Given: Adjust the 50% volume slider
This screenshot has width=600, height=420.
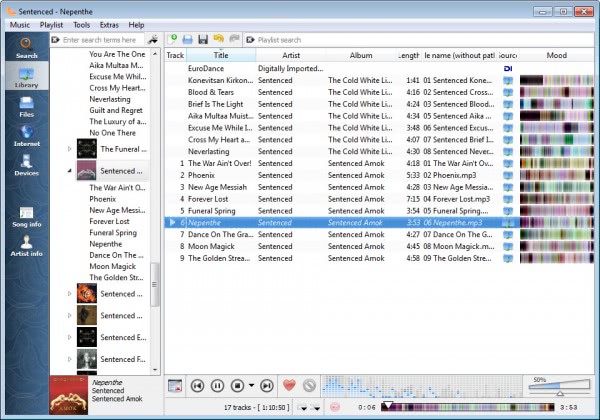Looking at the screenshot, I should pos(559,387).
